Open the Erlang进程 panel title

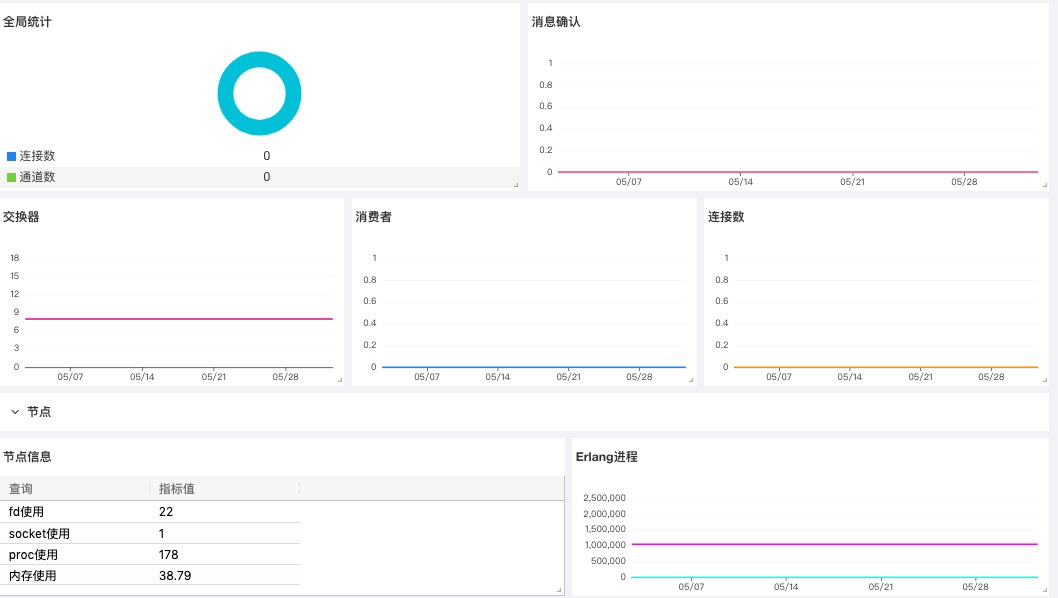tap(606, 456)
